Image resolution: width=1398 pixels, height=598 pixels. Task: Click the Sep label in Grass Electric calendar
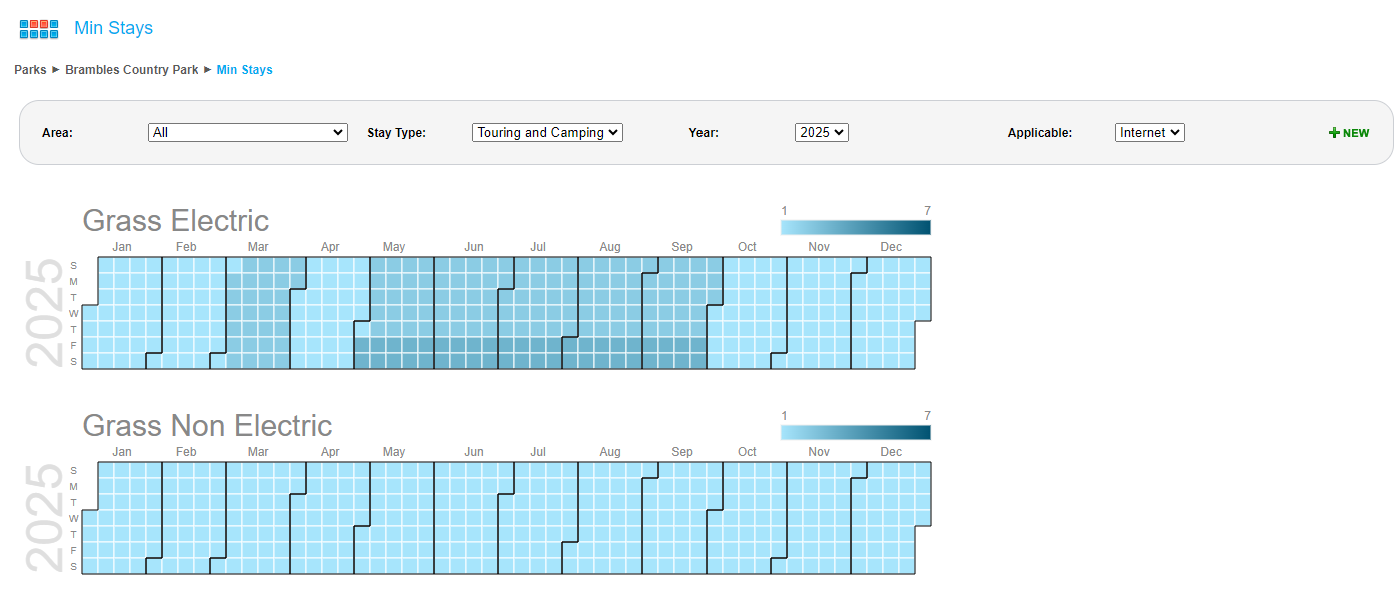[682, 247]
